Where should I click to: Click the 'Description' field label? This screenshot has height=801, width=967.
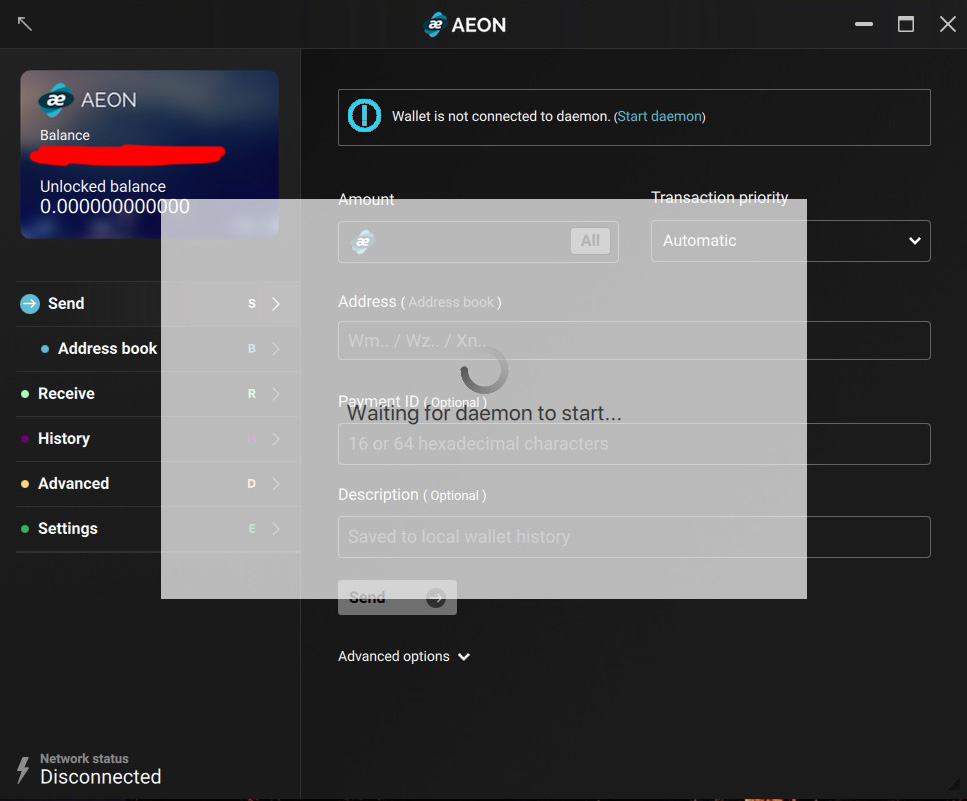tap(378, 495)
